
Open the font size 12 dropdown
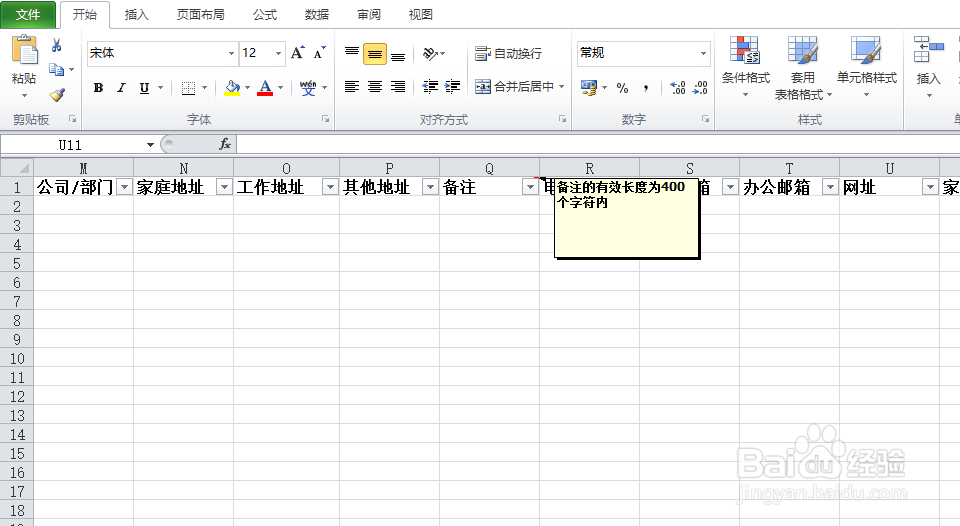pos(278,54)
